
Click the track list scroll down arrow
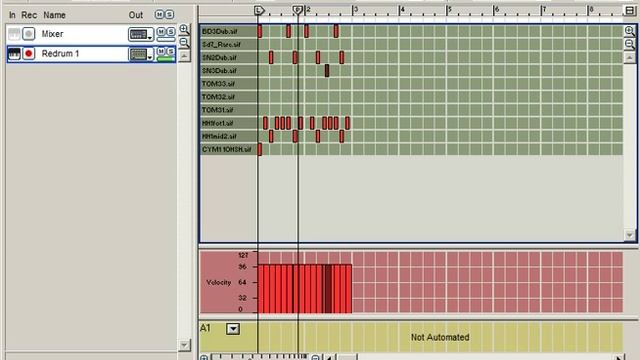184,345
